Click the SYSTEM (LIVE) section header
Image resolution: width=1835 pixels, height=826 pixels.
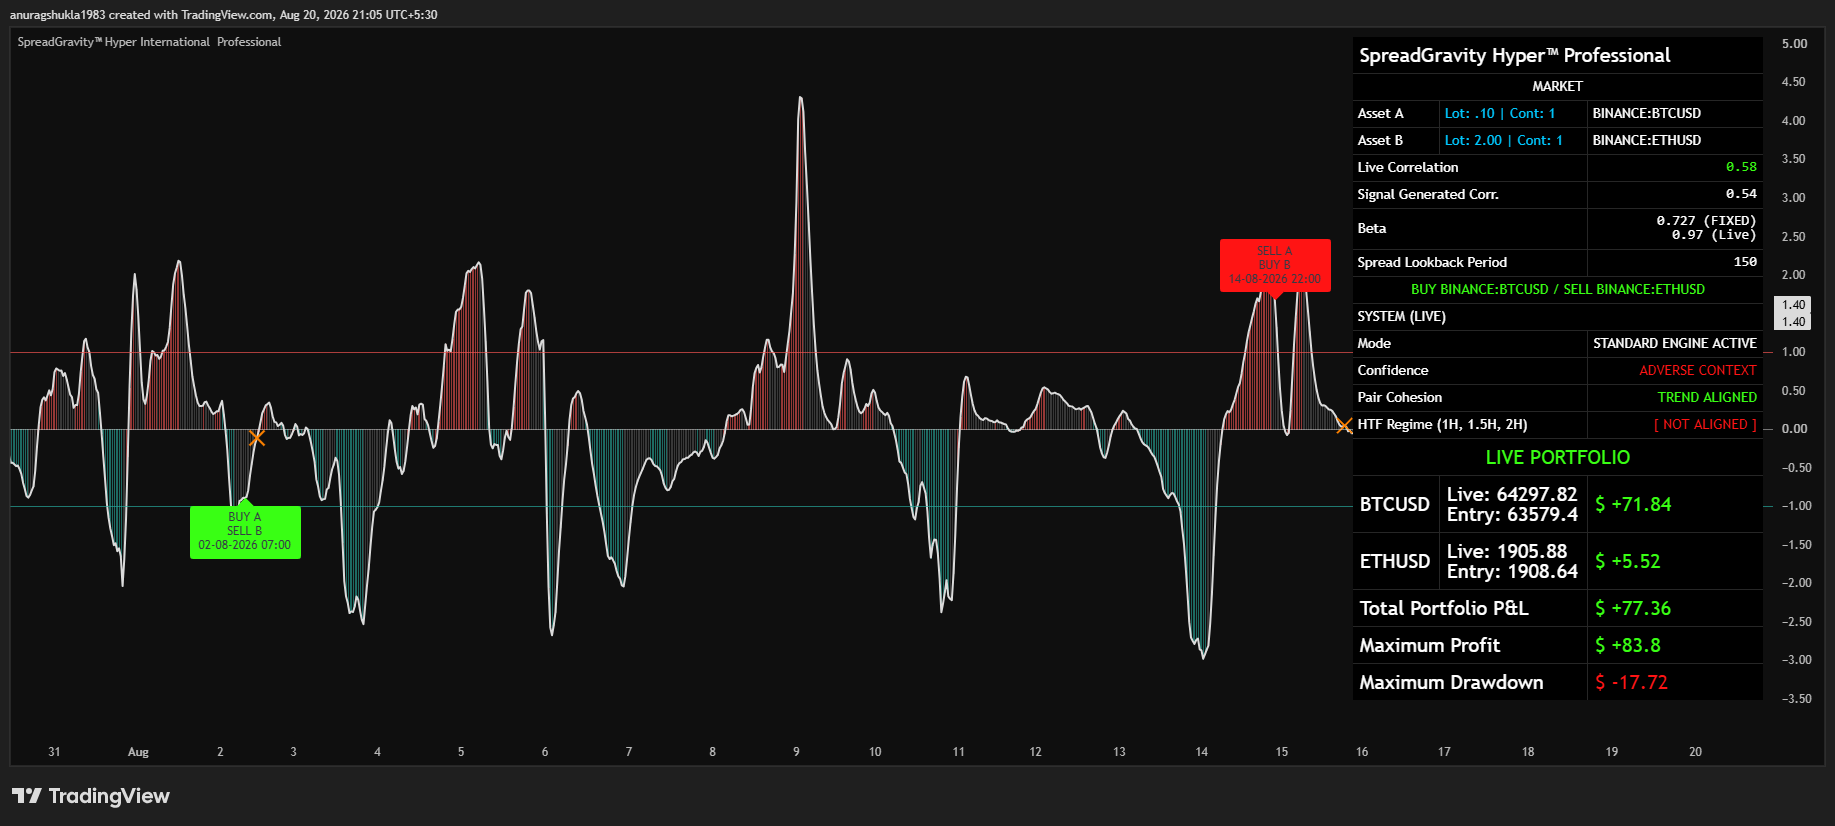1401,317
